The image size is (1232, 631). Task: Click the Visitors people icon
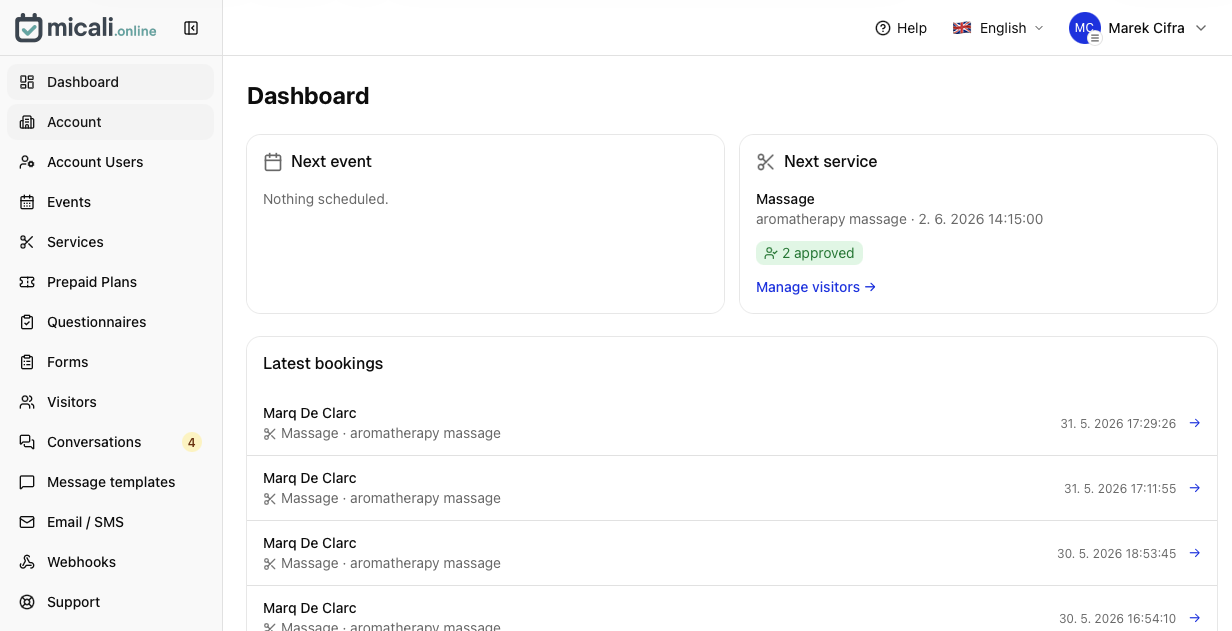[27, 402]
